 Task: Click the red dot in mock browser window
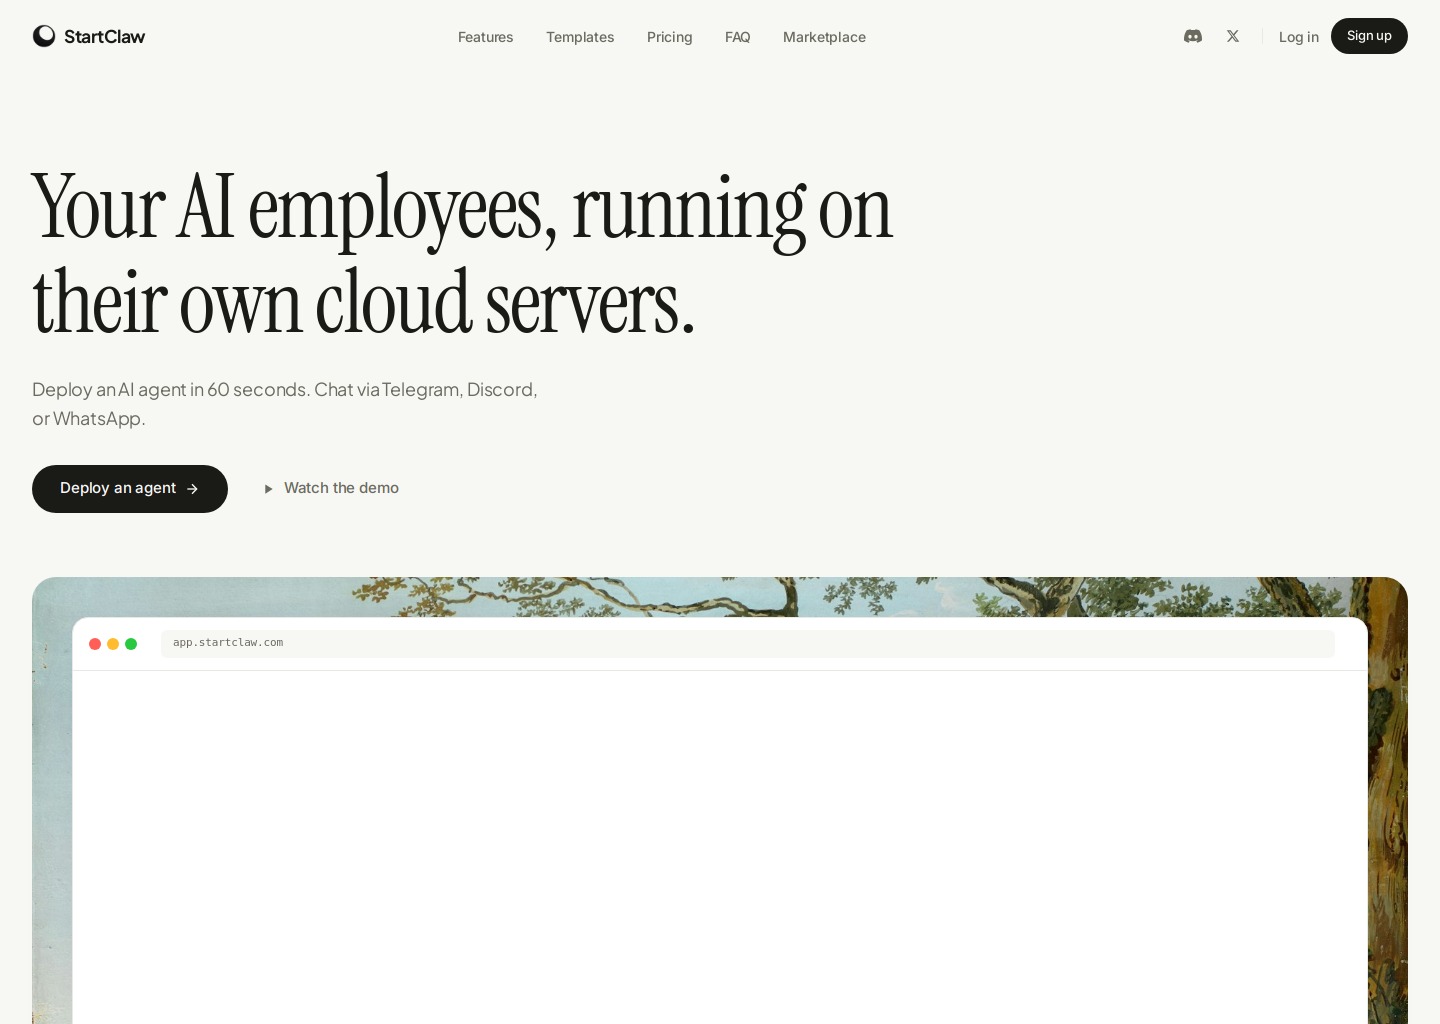click(95, 644)
